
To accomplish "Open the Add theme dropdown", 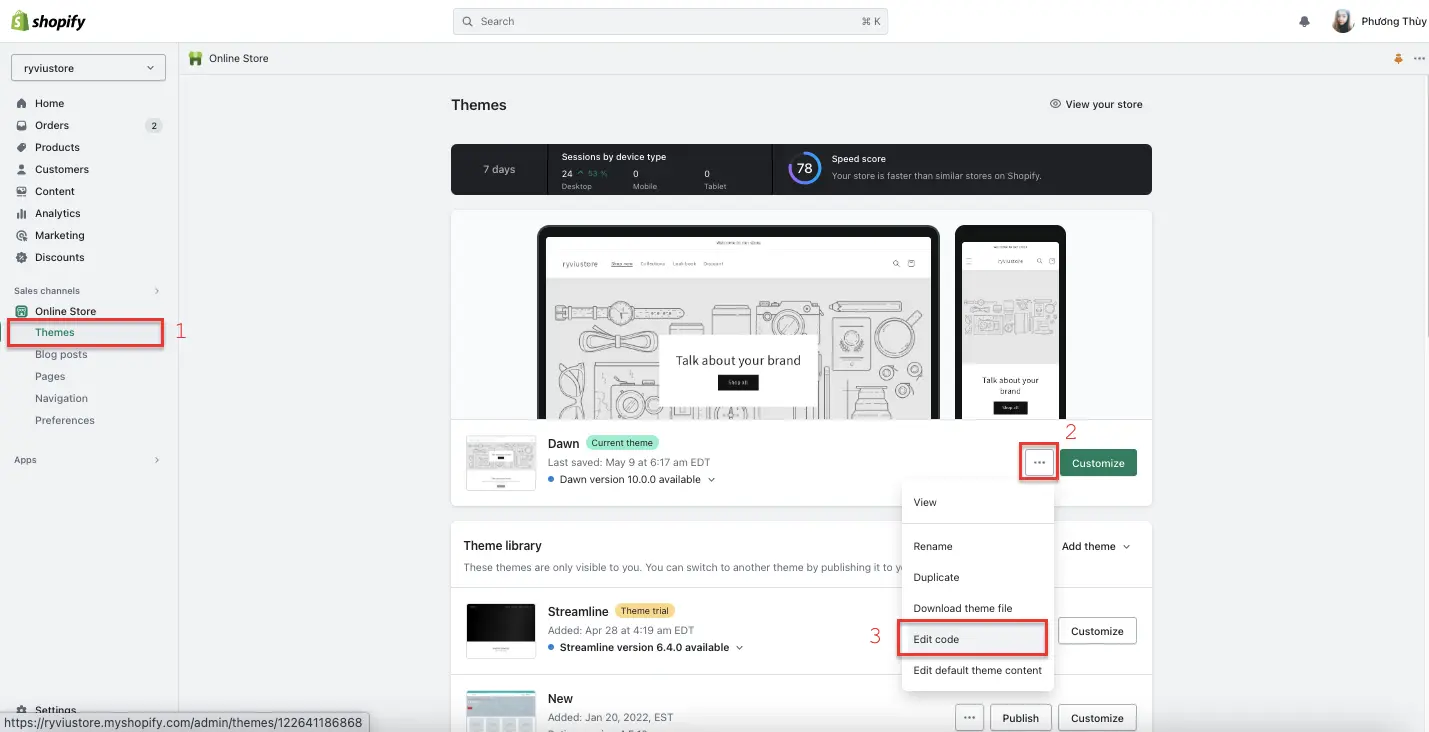I will pyautogui.click(x=1095, y=546).
